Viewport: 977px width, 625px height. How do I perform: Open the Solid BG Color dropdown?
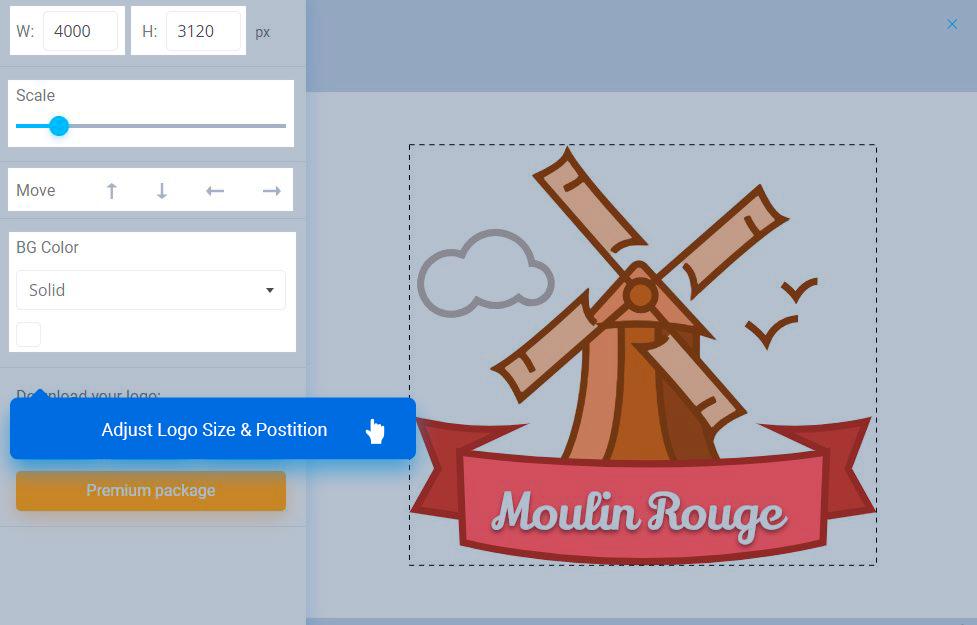coord(151,290)
